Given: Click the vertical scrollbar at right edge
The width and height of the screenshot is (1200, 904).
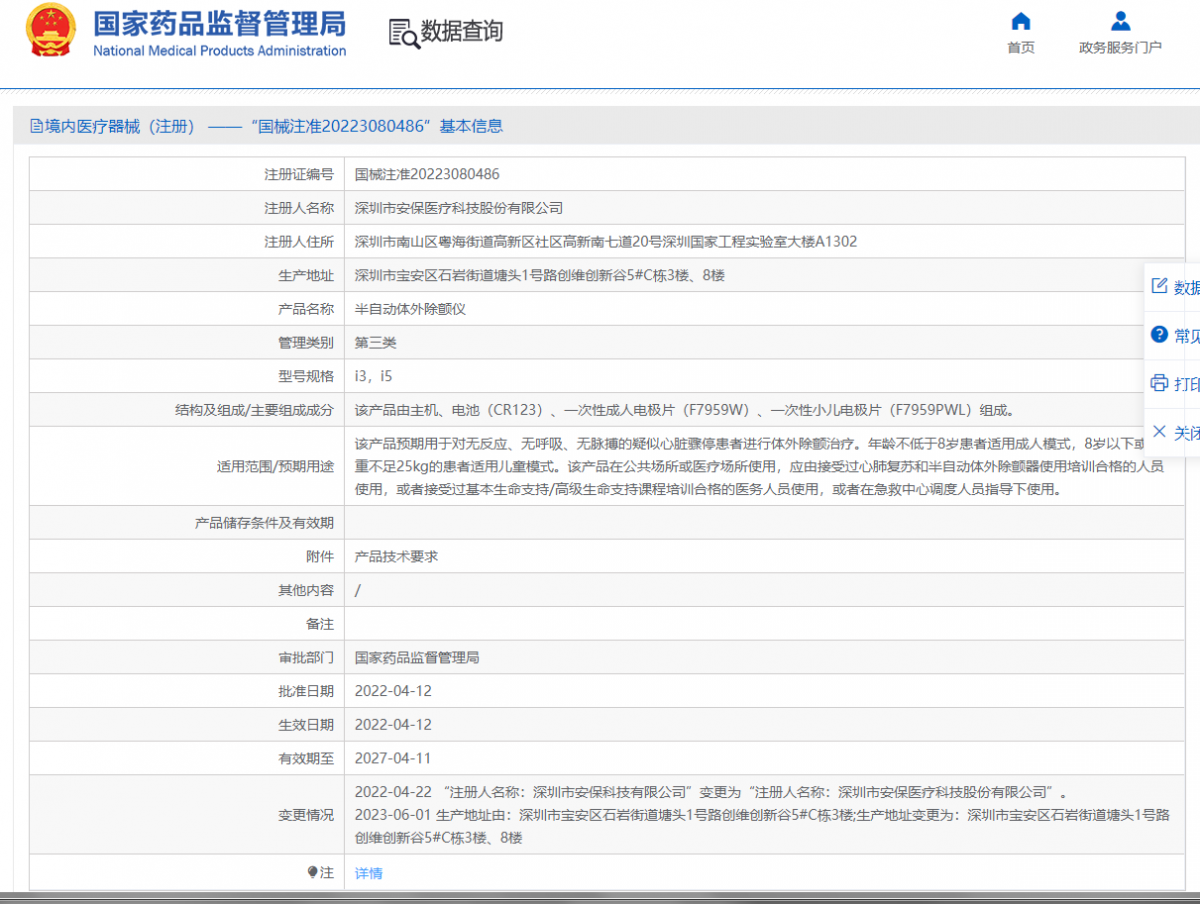Looking at the screenshot, I should [x=1196, y=450].
